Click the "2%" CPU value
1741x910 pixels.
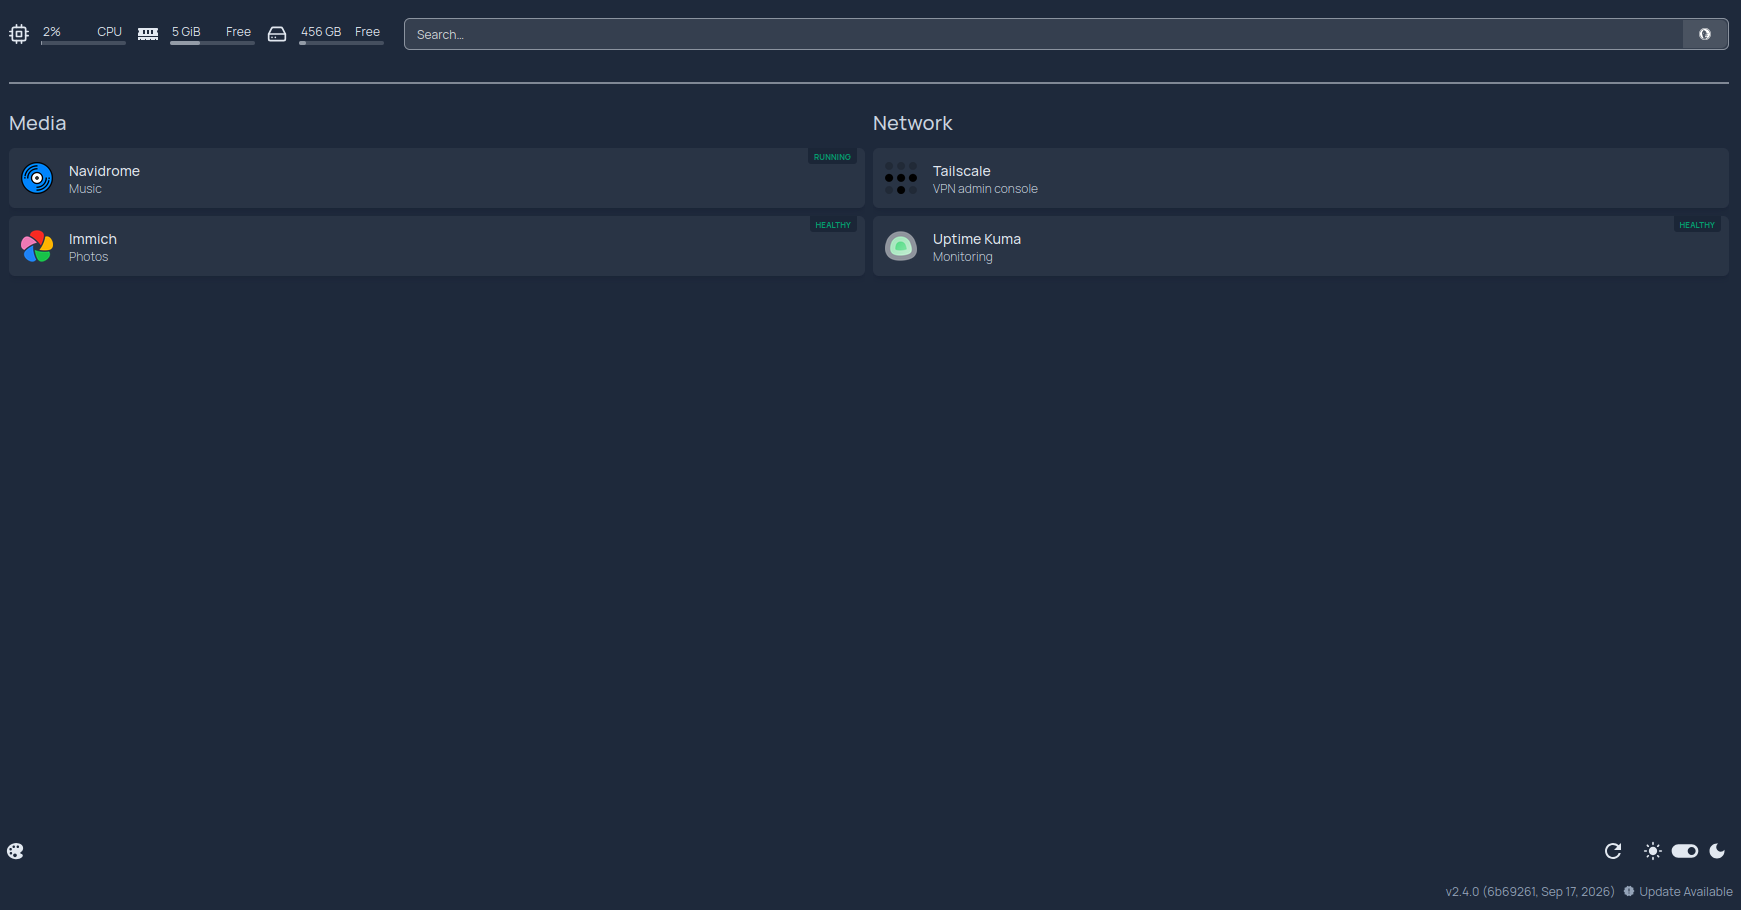[52, 32]
